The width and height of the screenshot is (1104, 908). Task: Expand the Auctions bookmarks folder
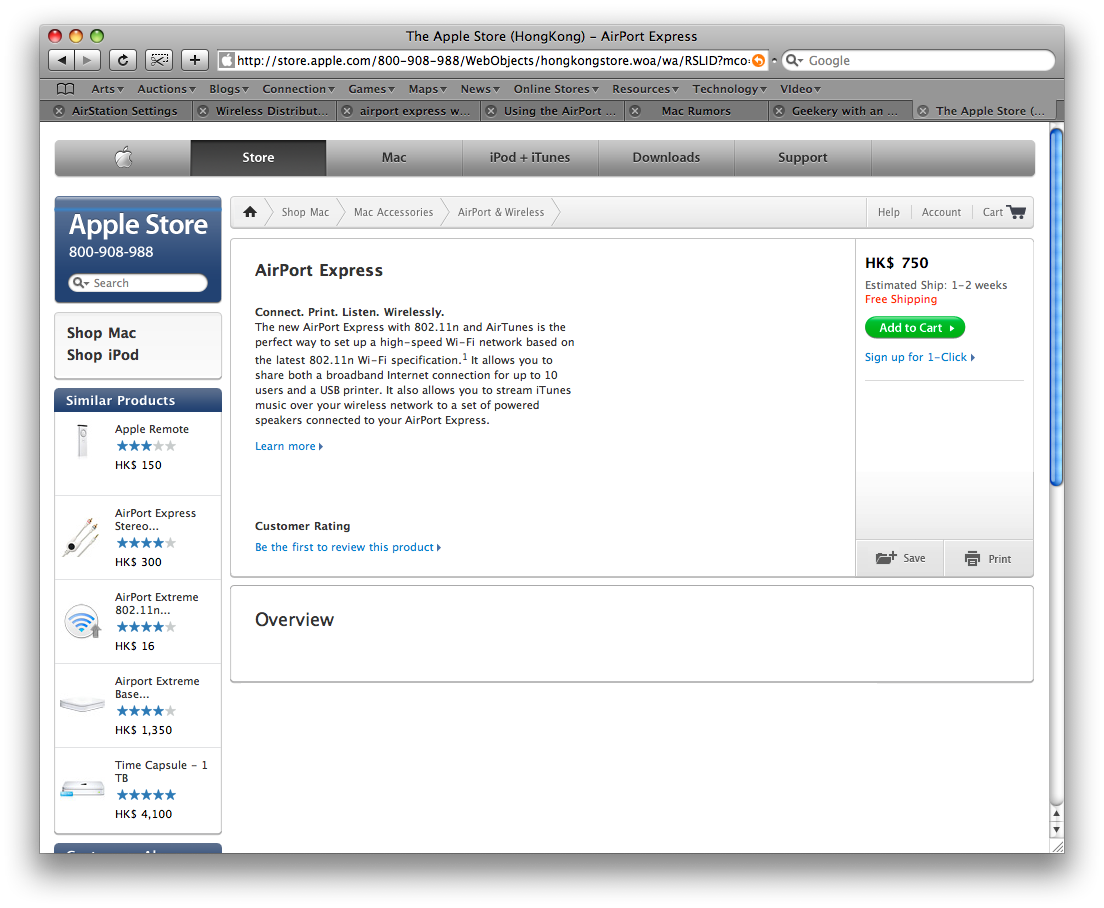click(x=166, y=89)
